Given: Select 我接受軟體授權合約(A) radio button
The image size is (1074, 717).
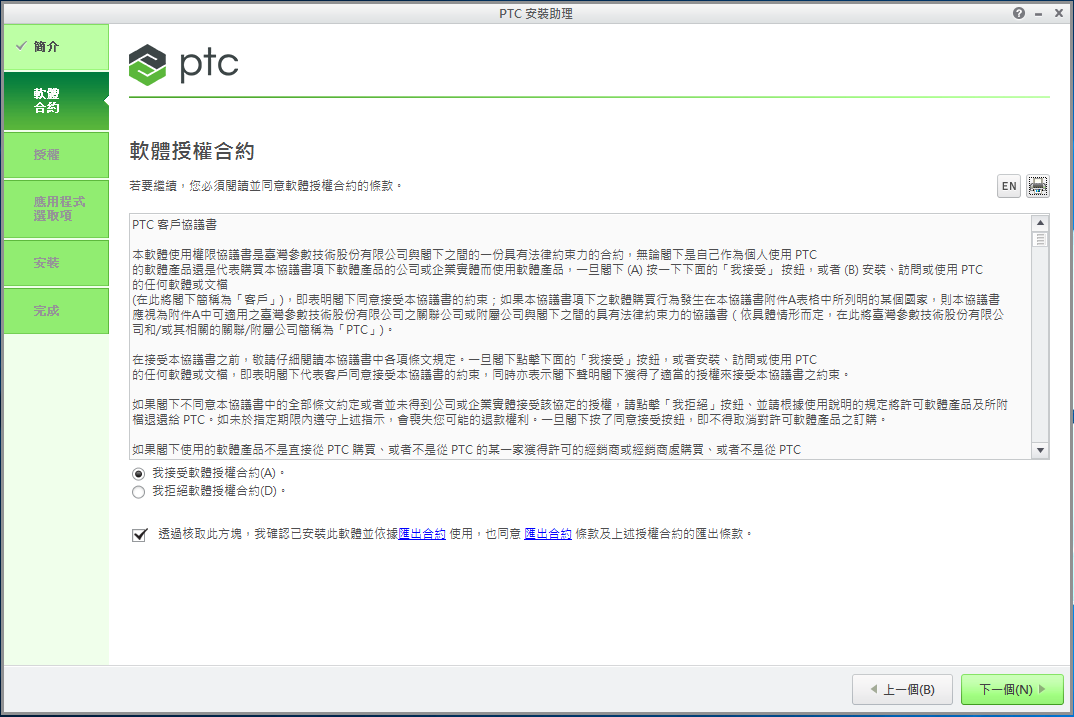Looking at the screenshot, I should tap(139, 472).
